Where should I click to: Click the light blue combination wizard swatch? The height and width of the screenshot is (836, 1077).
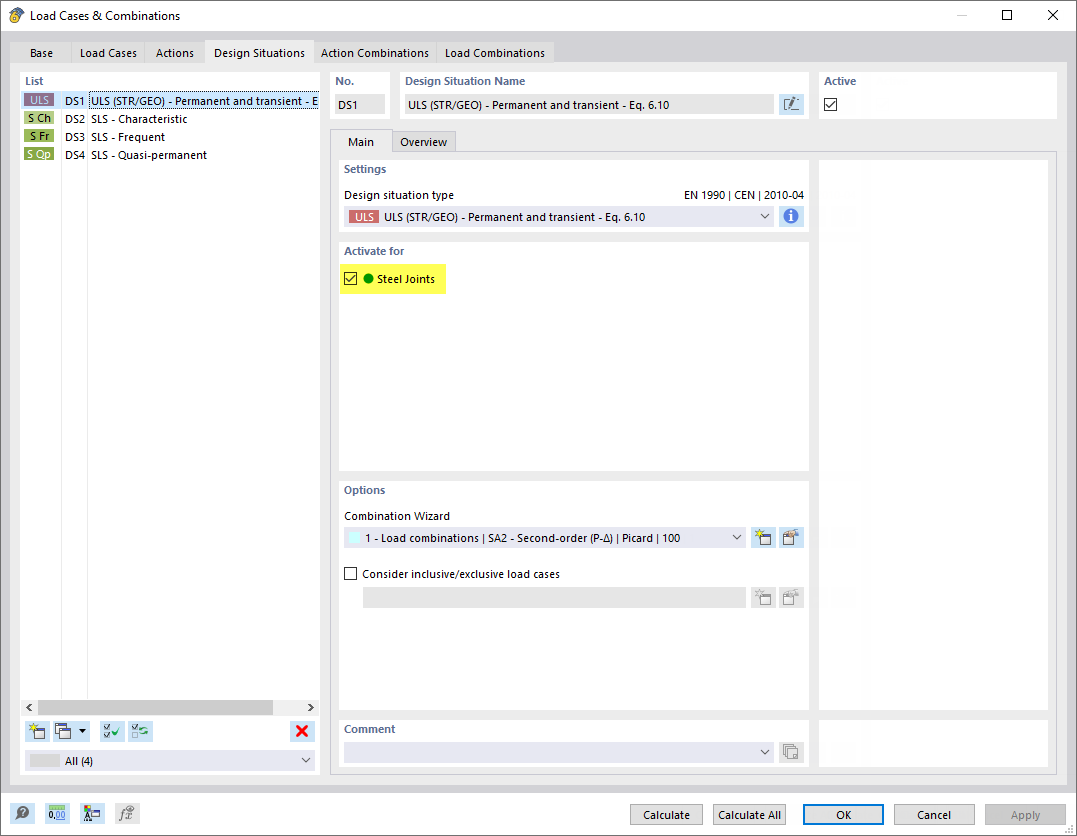(354, 538)
